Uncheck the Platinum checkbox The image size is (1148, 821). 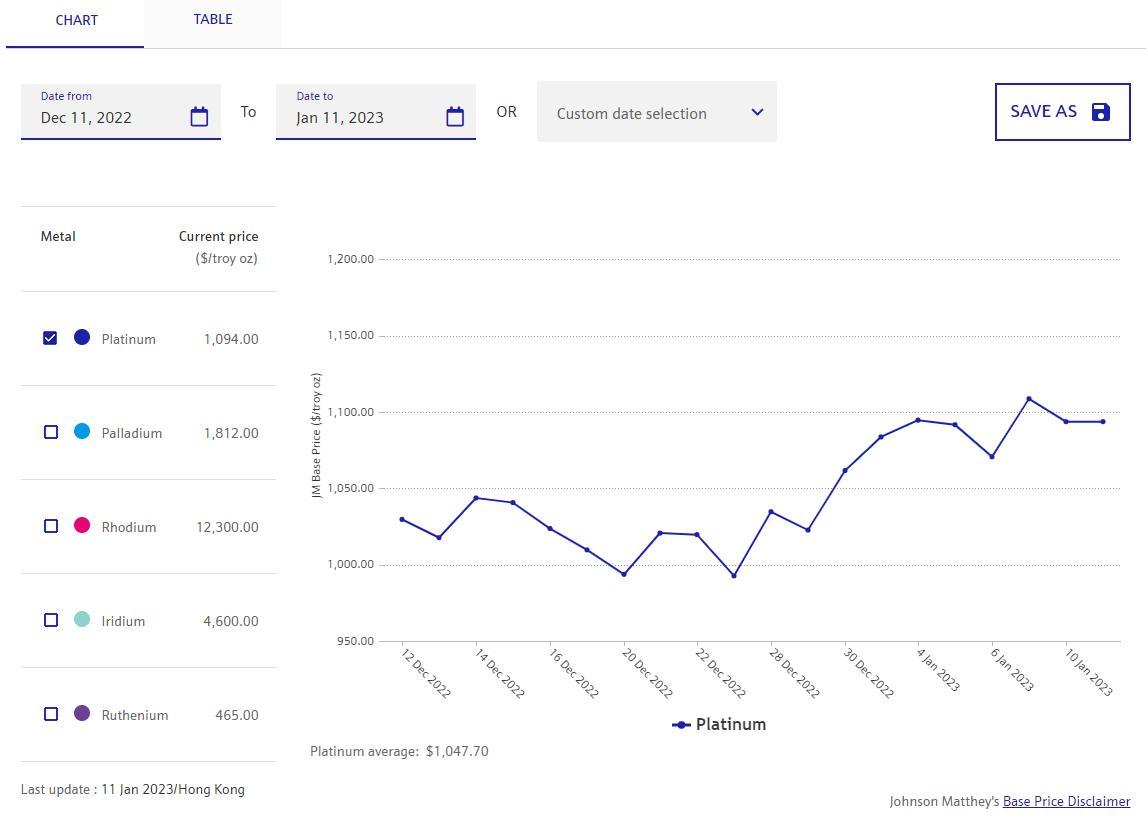(50, 338)
